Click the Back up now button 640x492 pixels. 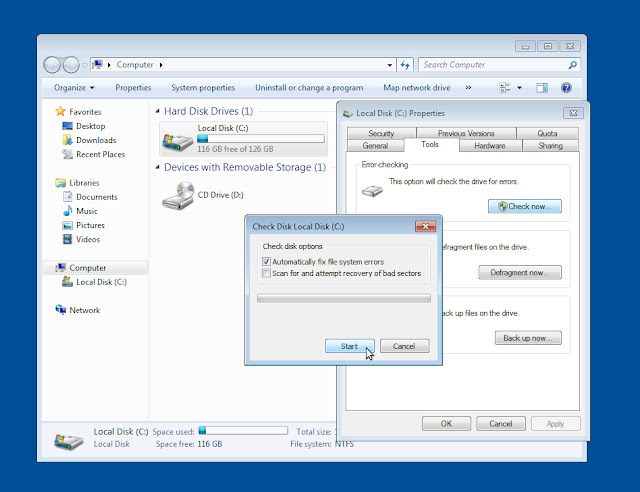click(x=528, y=338)
